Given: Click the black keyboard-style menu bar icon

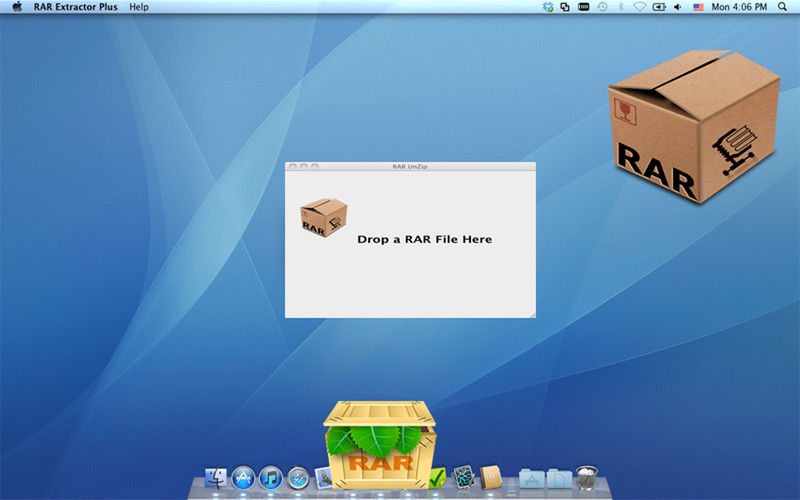Looking at the screenshot, I should [584, 7].
